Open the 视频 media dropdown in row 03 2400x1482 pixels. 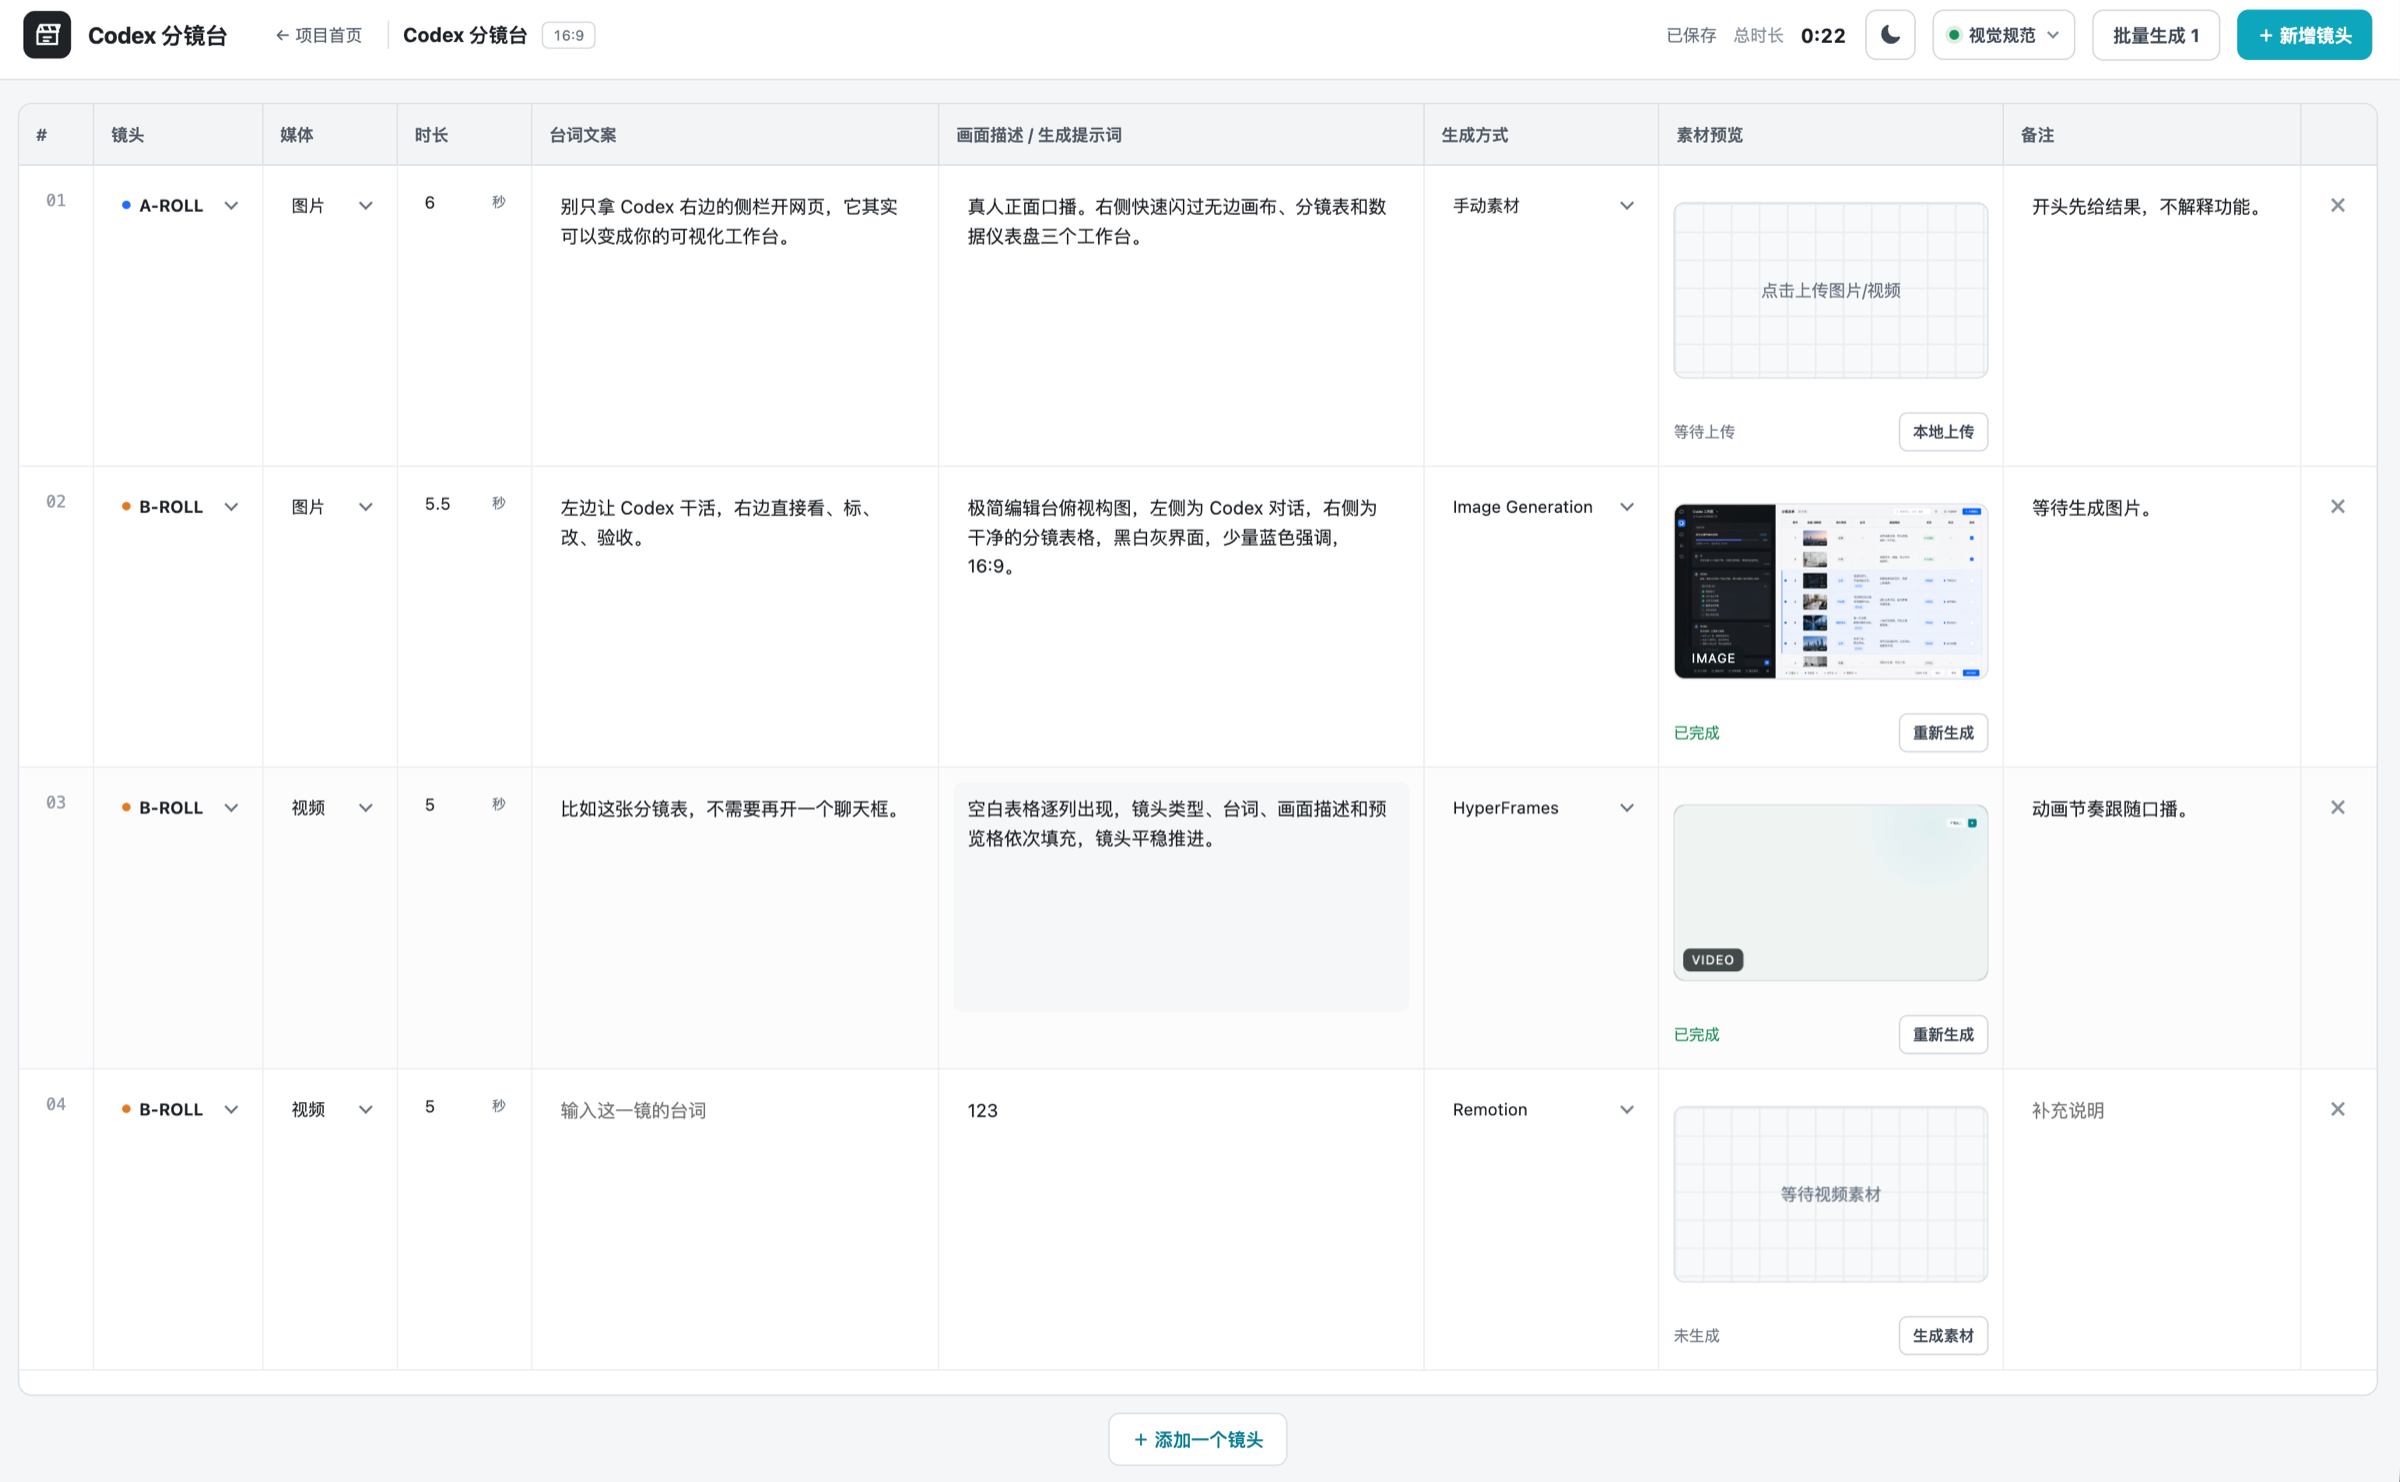coord(330,808)
